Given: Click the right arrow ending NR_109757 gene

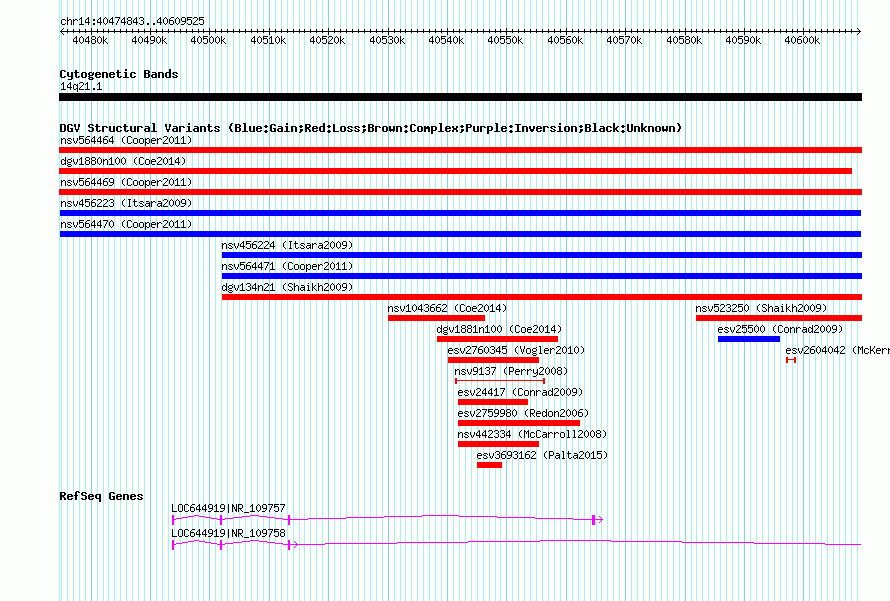Looking at the screenshot, I should click(x=598, y=519).
